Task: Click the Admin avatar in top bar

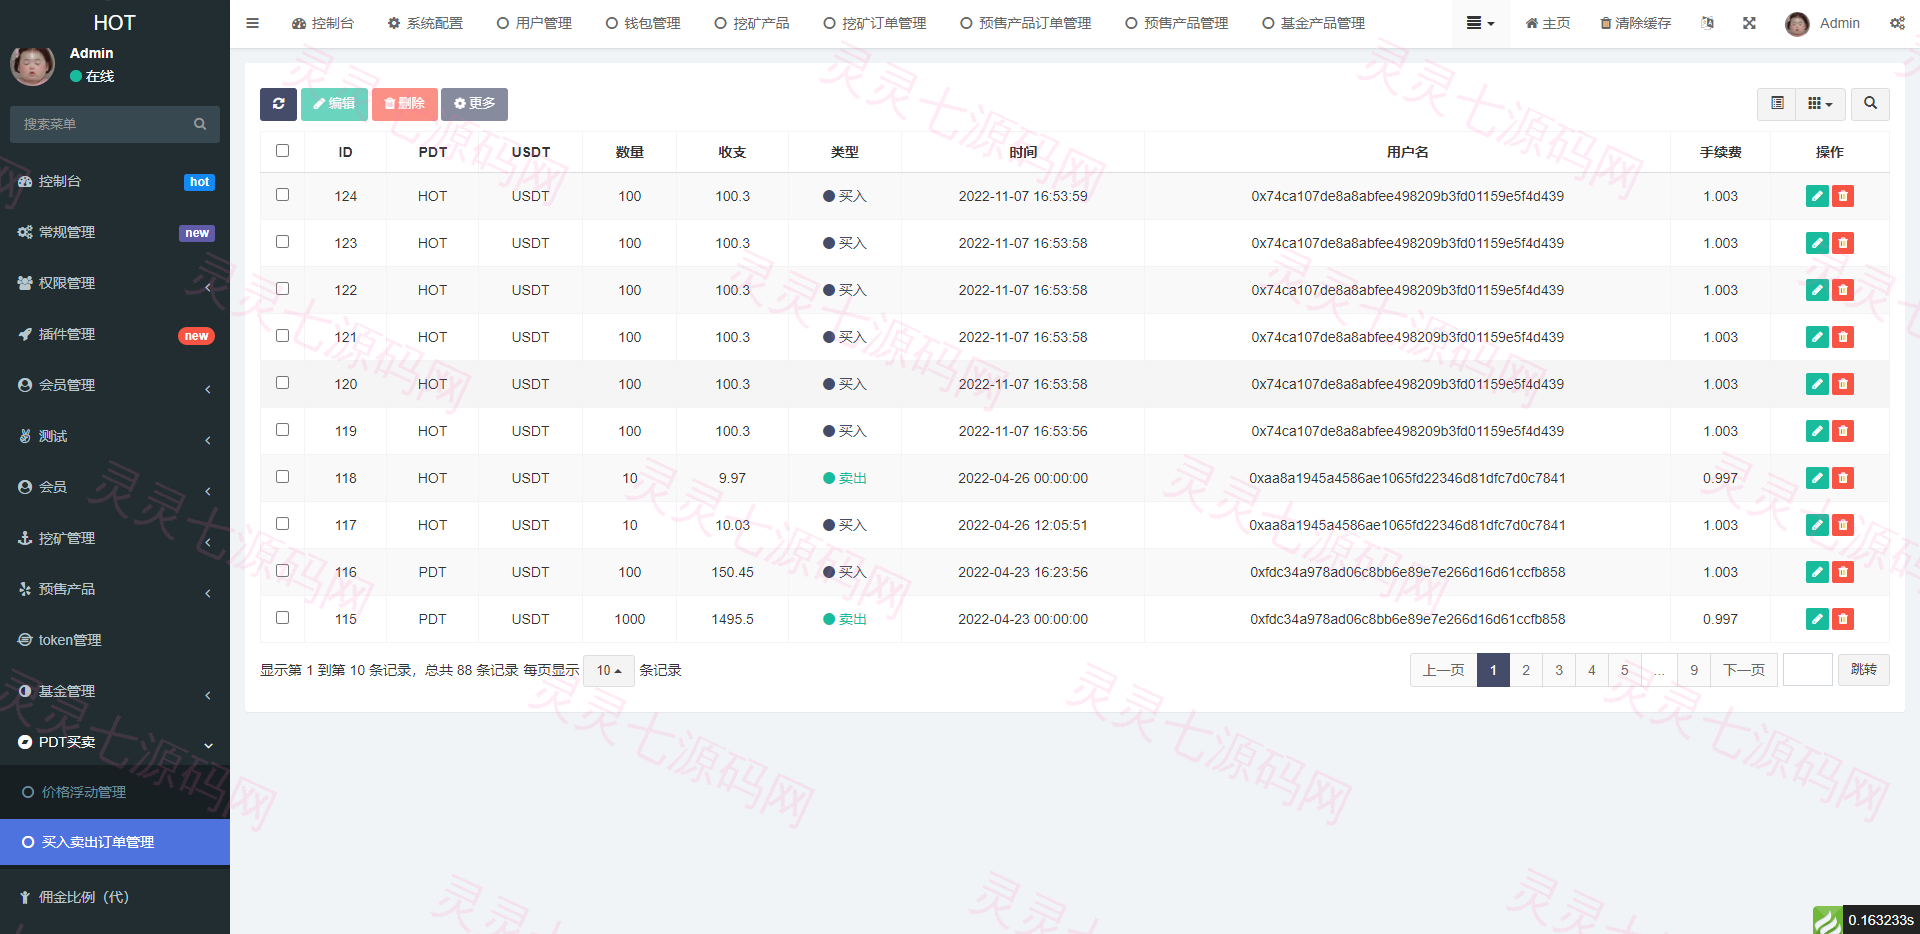Action: pos(1797,24)
